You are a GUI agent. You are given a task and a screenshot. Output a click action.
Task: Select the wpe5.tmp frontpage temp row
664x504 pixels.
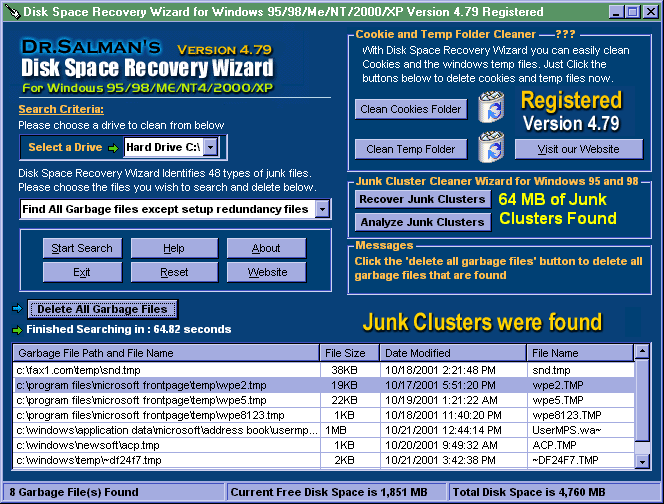324,400
